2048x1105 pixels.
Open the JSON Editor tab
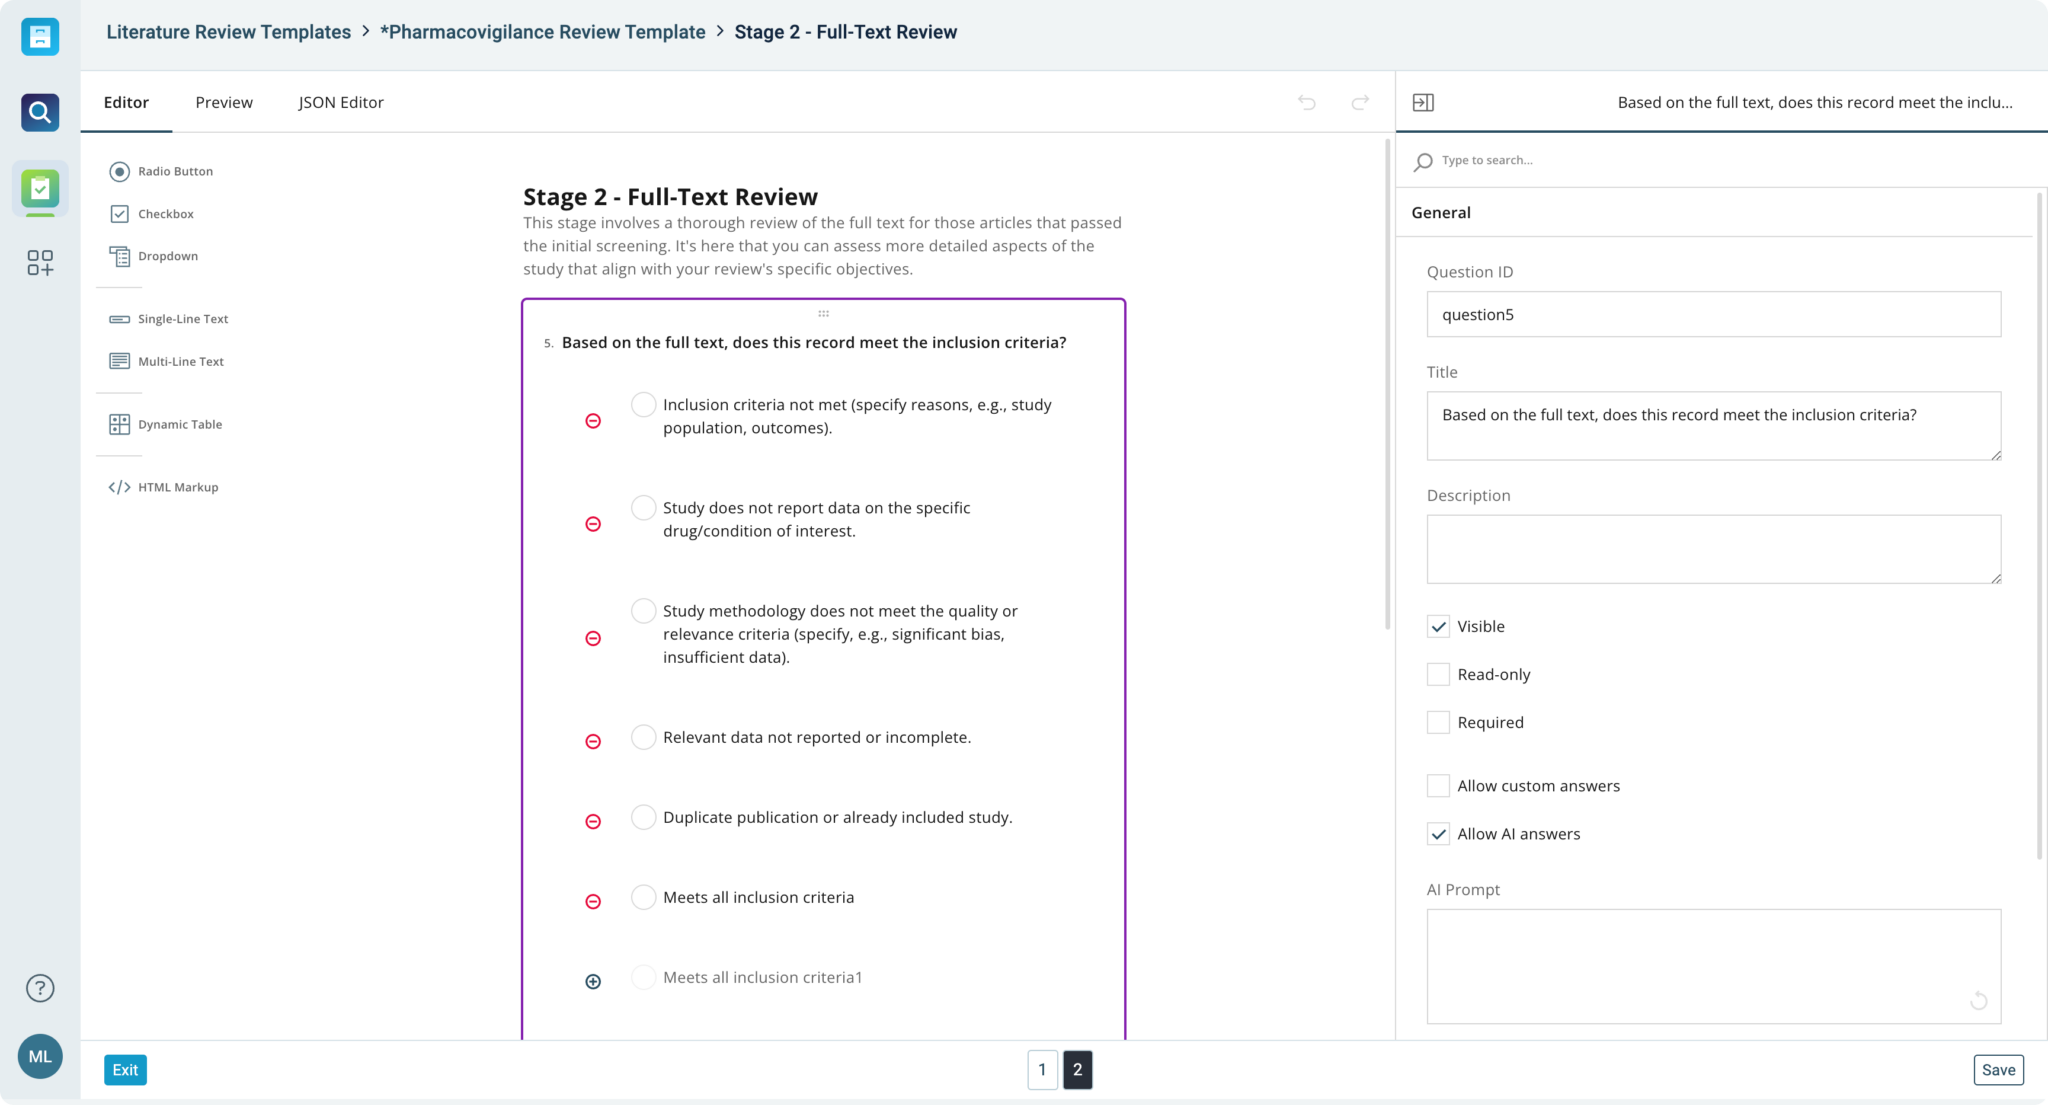340,102
